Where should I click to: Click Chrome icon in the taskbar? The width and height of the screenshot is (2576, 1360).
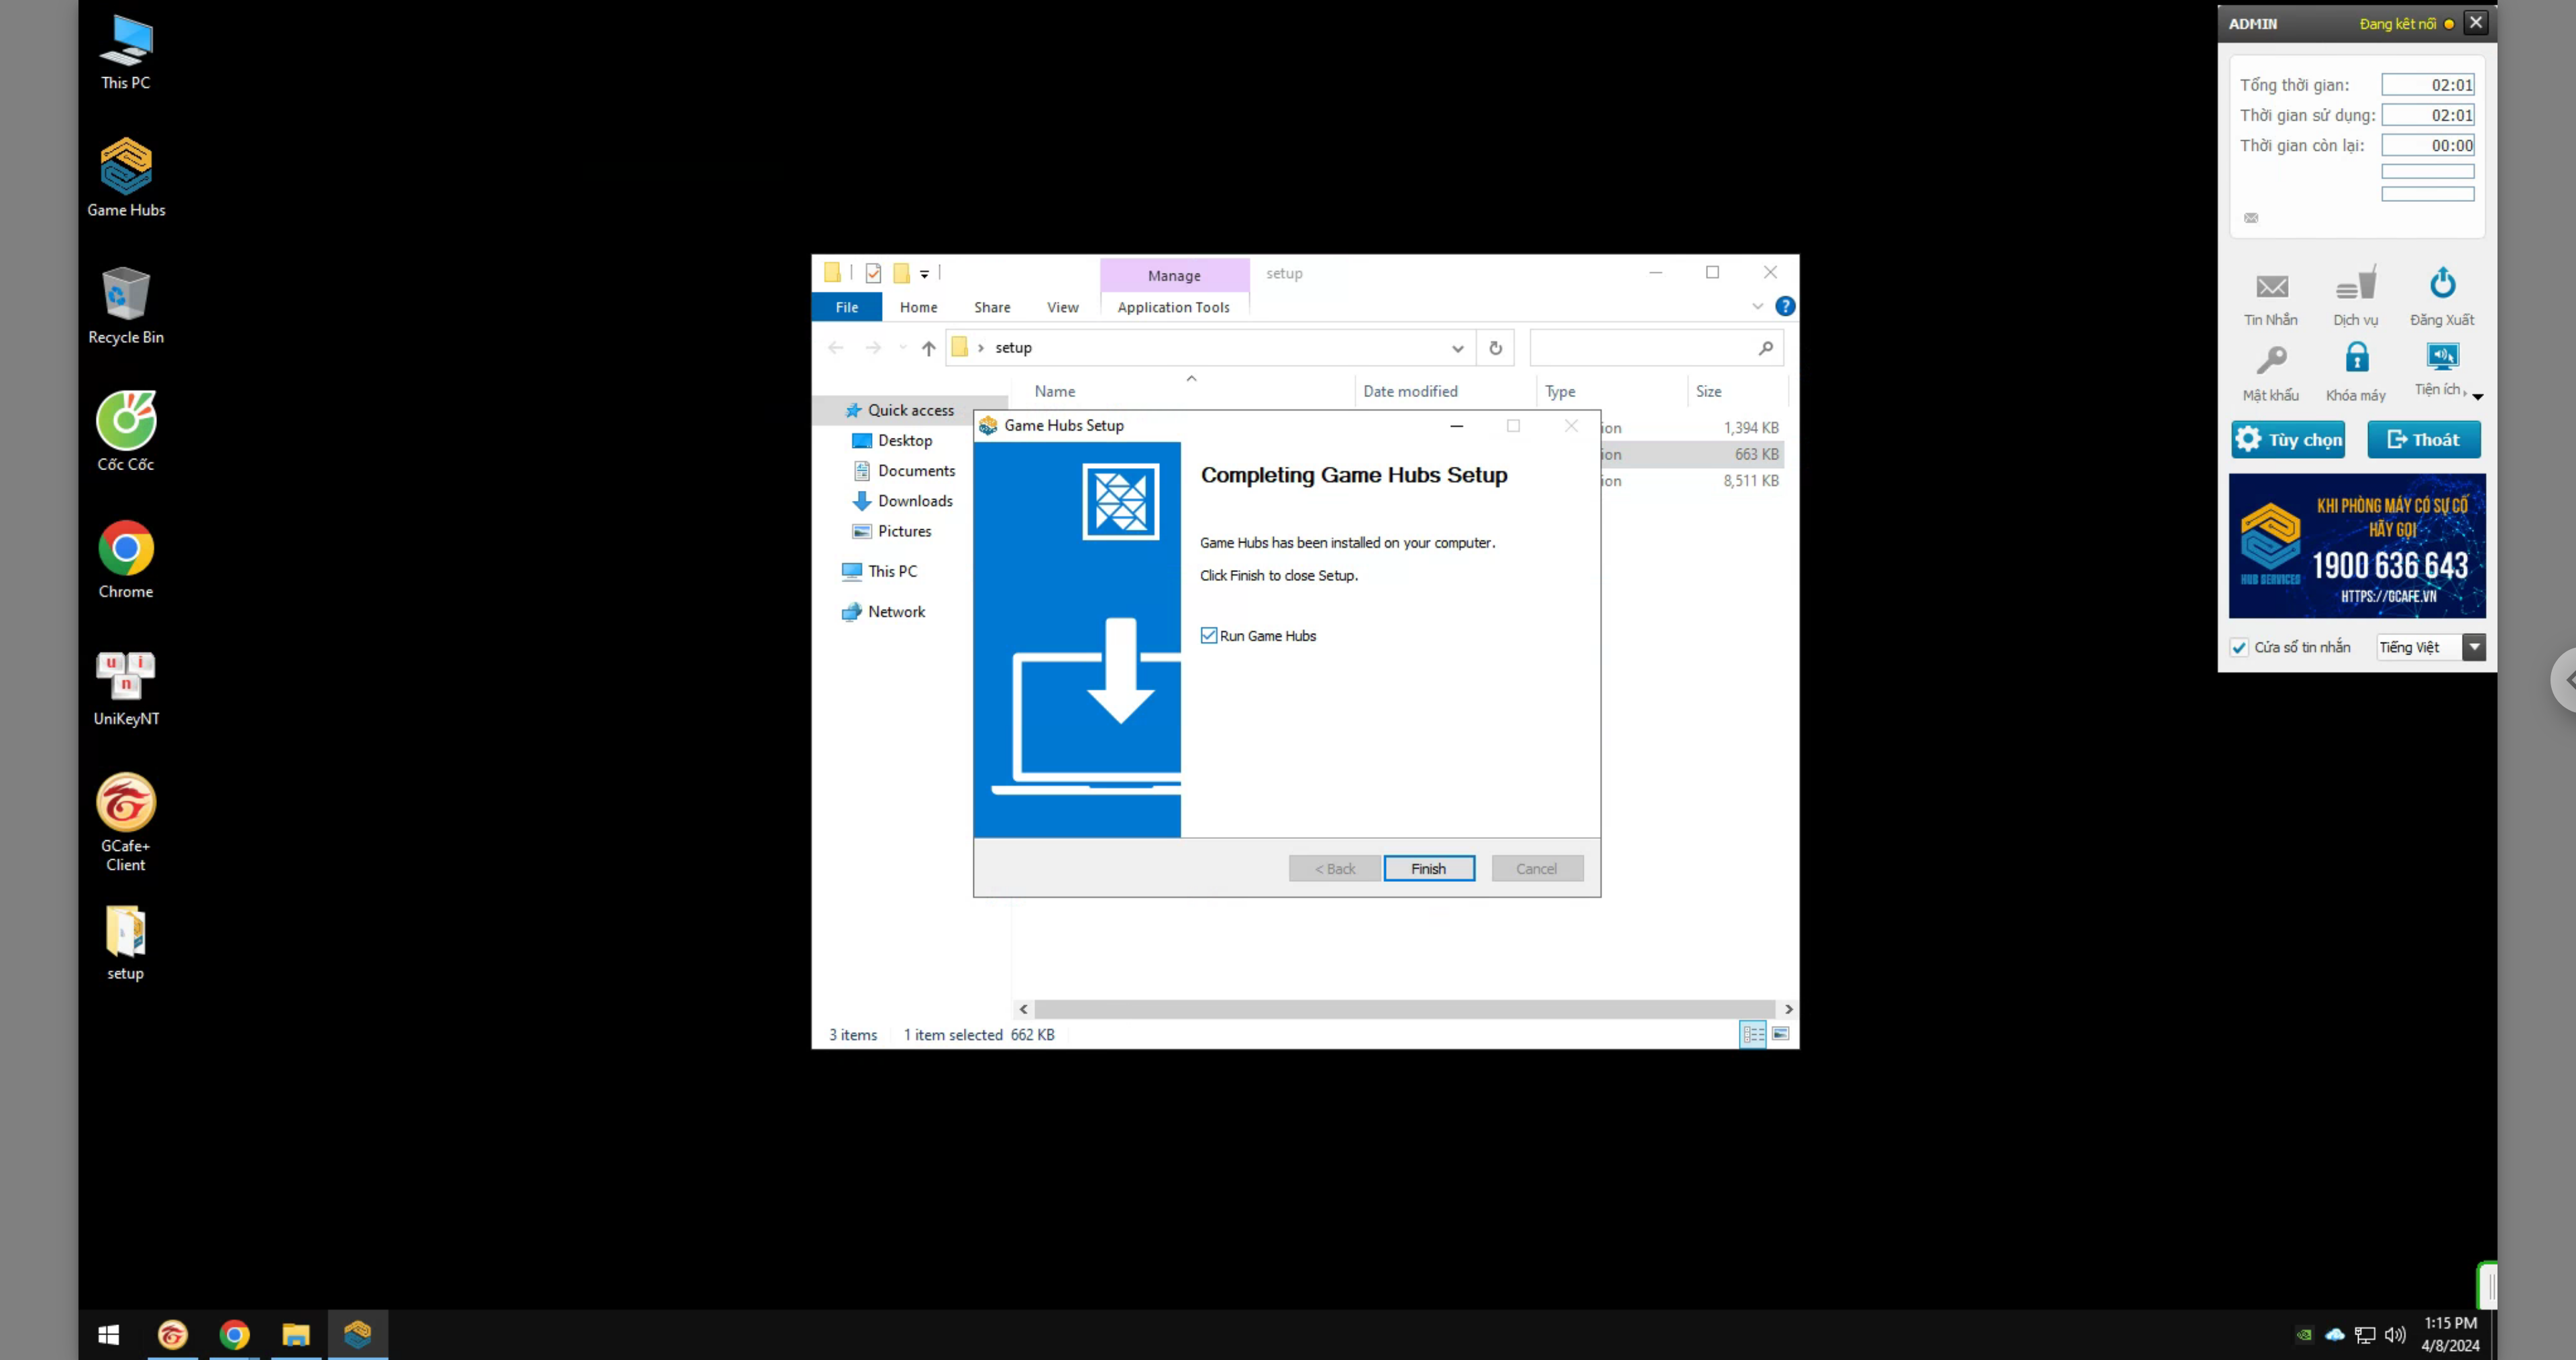234,1334
